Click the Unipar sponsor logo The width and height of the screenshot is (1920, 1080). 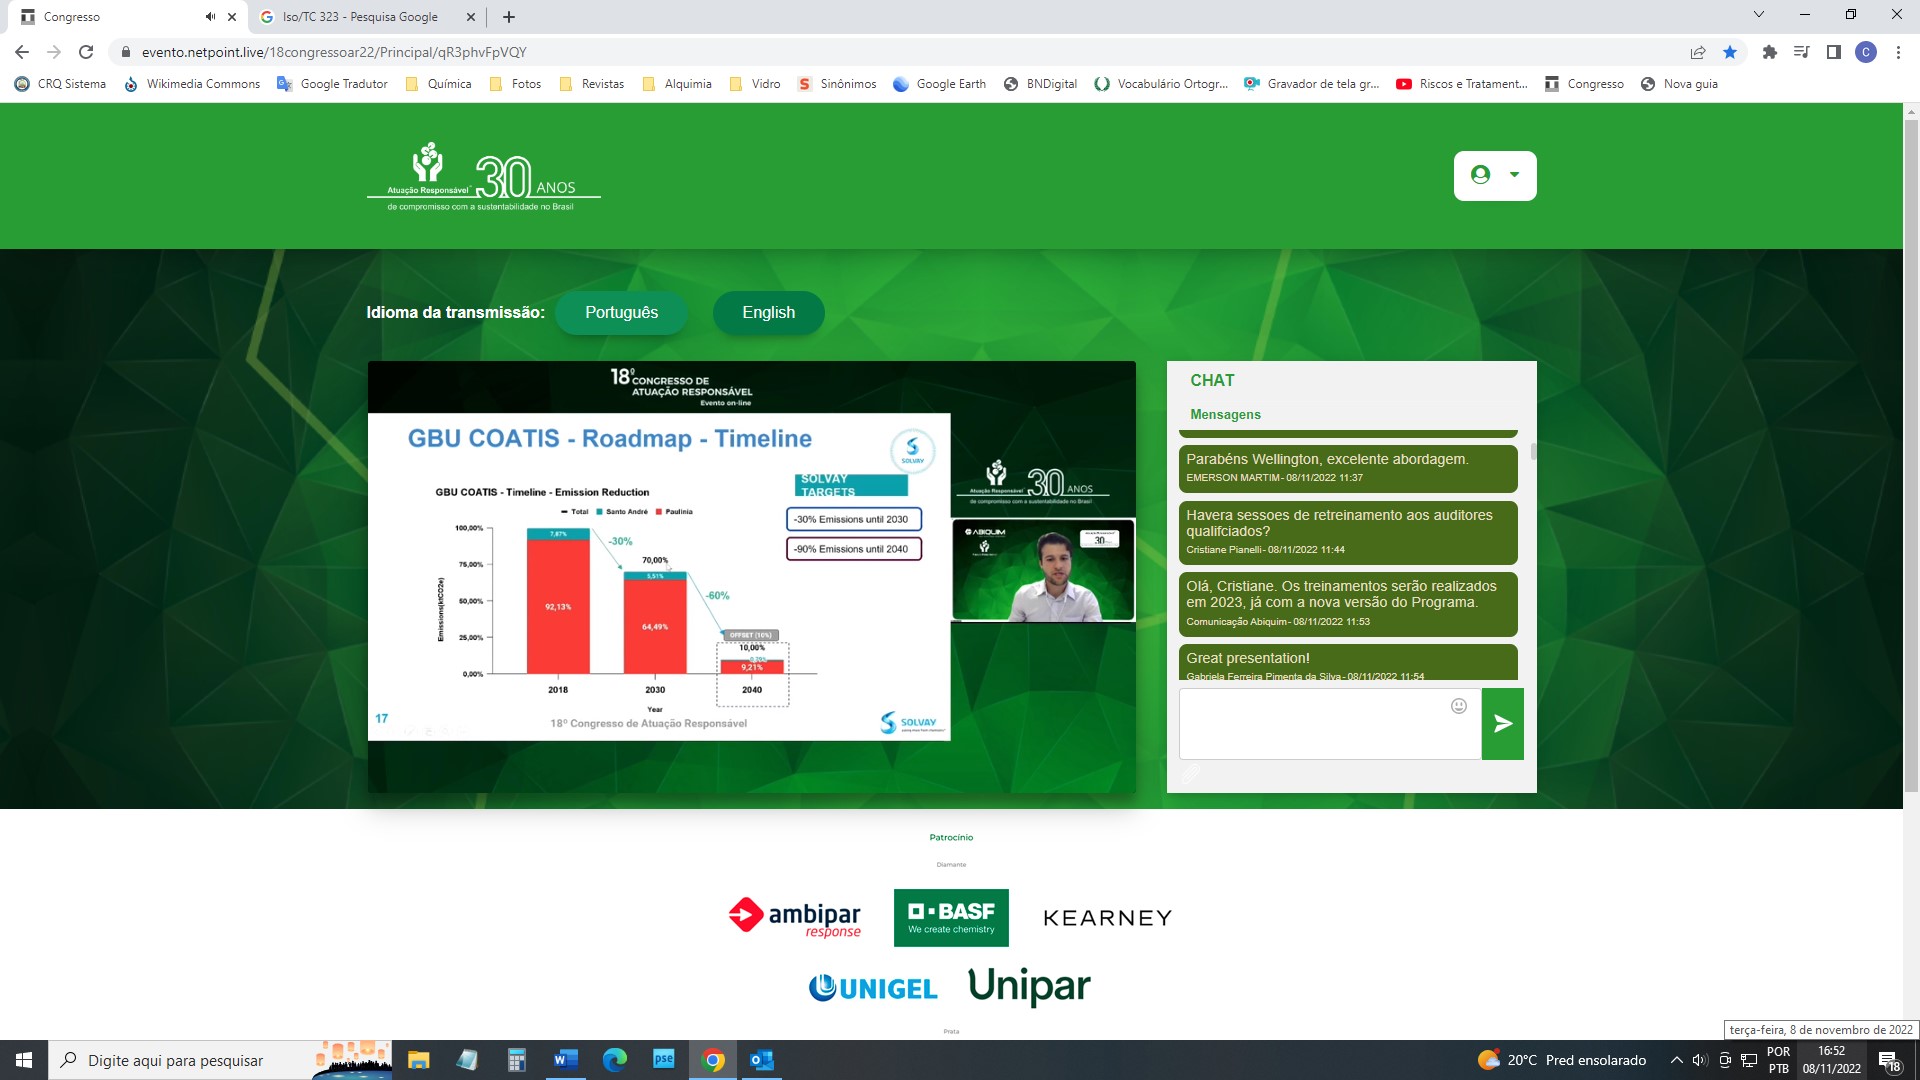tap(1029, 986)
